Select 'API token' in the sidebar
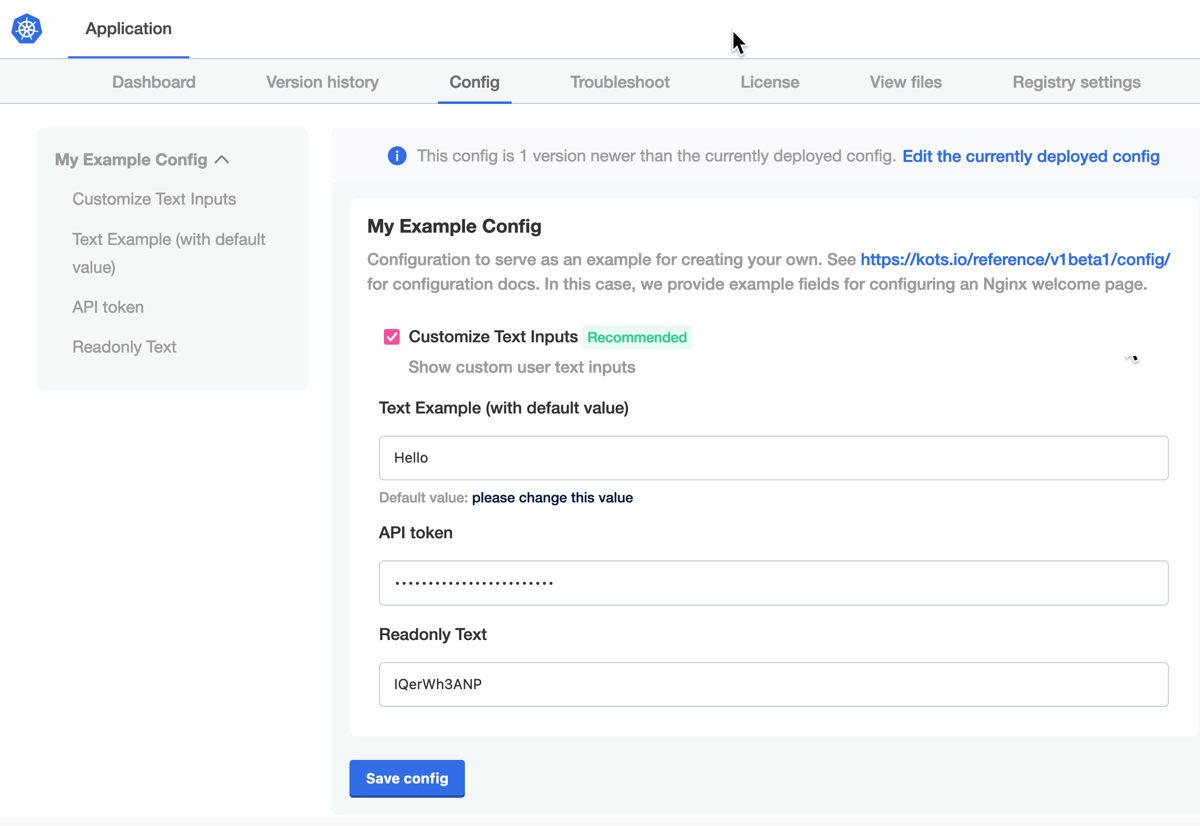1200x826 pixels. pos(107,307)
